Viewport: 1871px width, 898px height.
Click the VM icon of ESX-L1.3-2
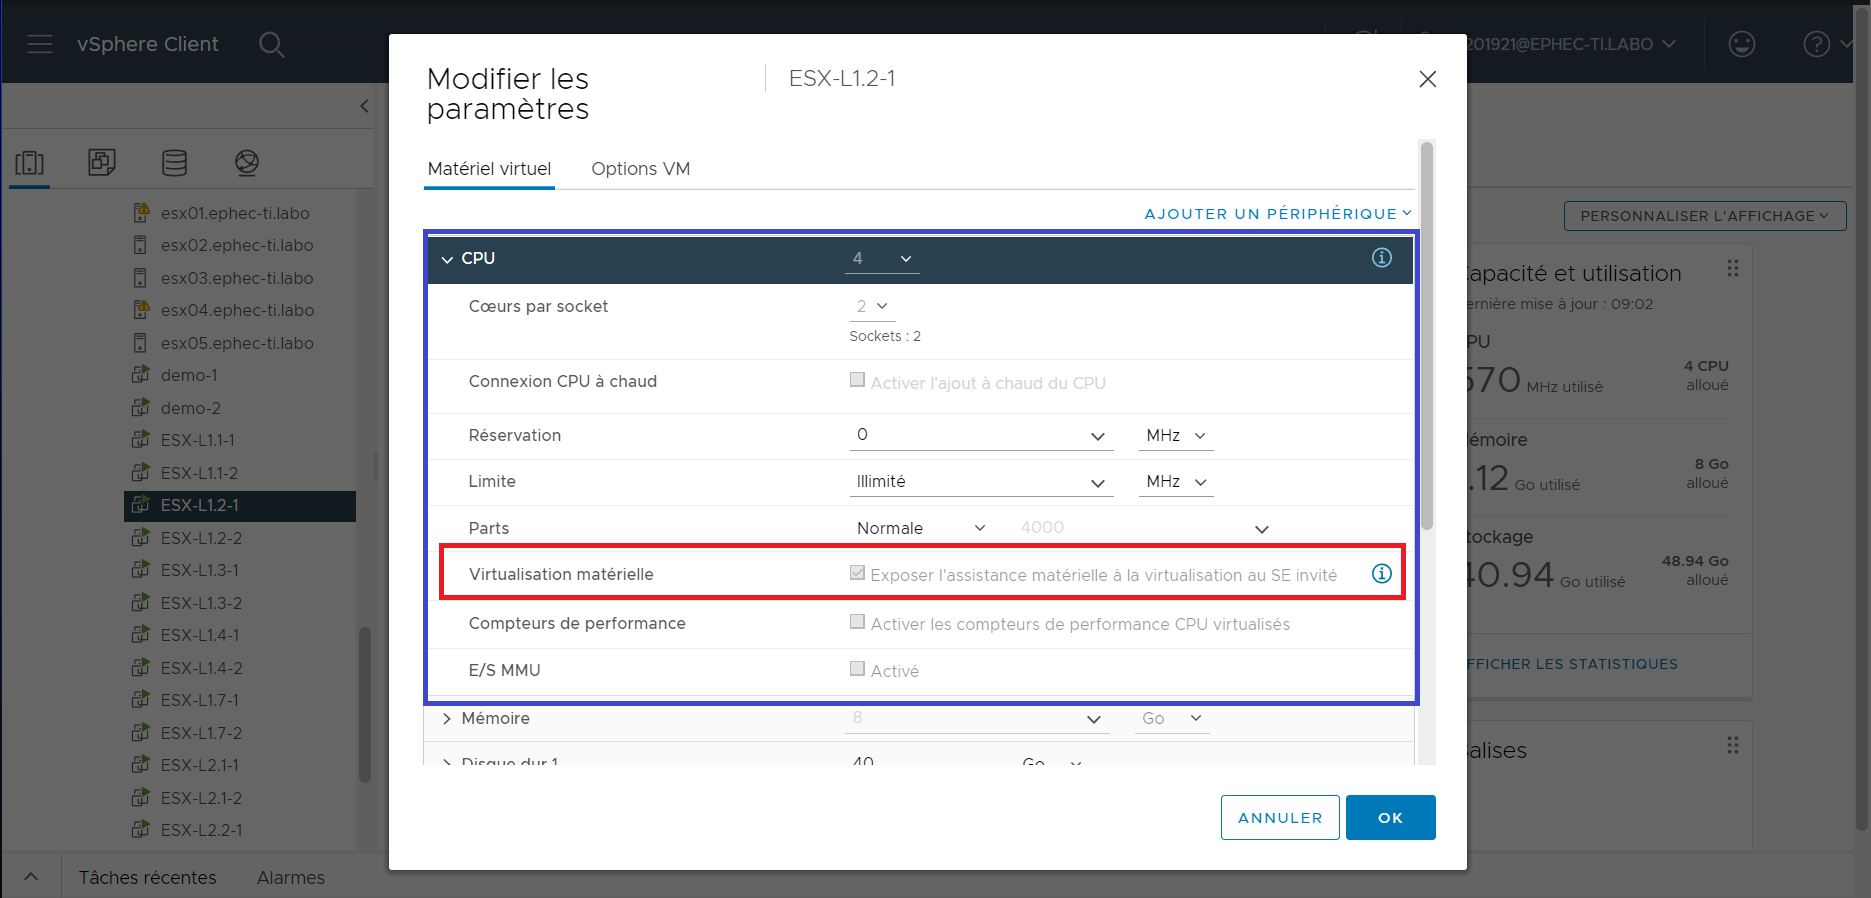141,603
